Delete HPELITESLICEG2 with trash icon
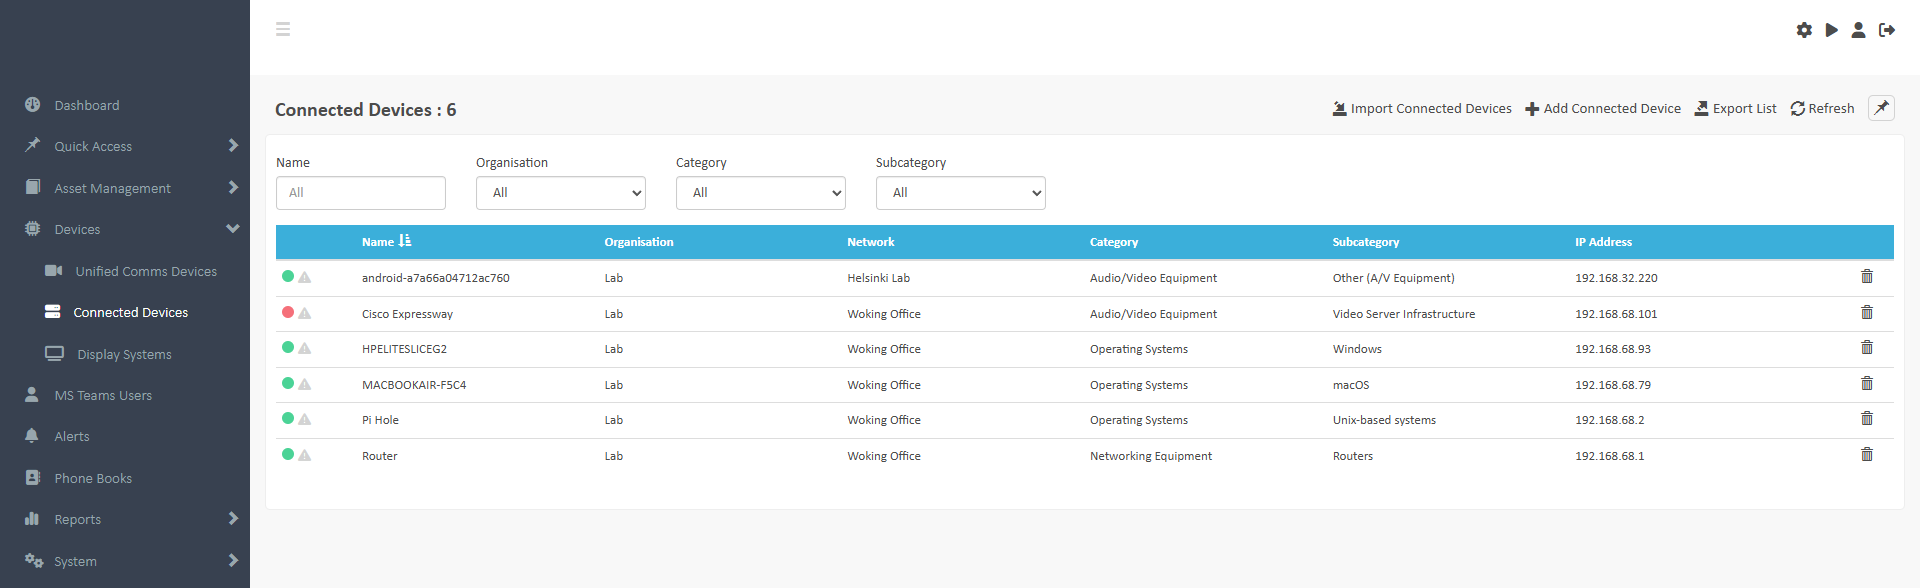Image resolution: width=1920 pixels, height=588 pixels. 1866,348
